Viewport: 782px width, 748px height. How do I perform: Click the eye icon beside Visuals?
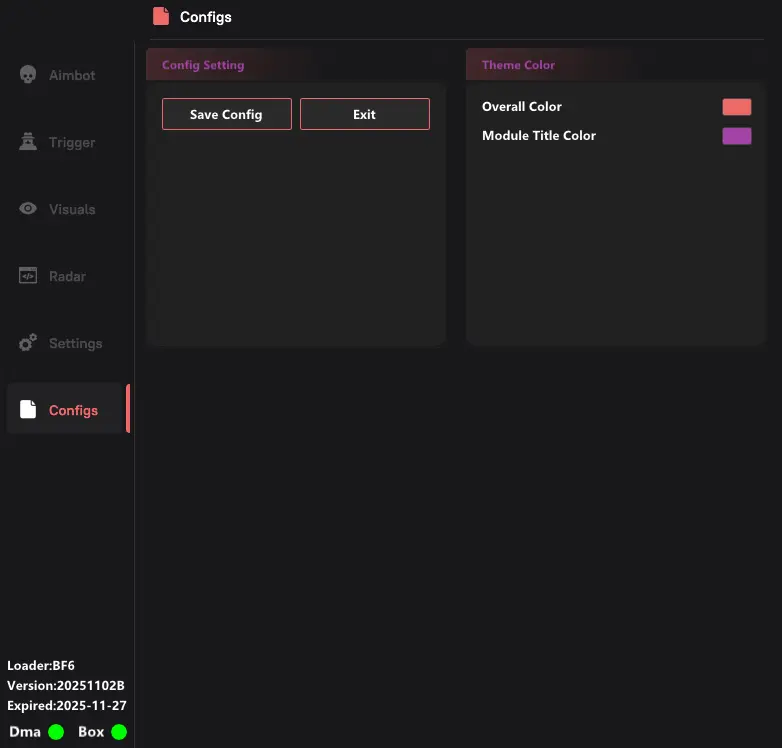[x=28, y=209]
